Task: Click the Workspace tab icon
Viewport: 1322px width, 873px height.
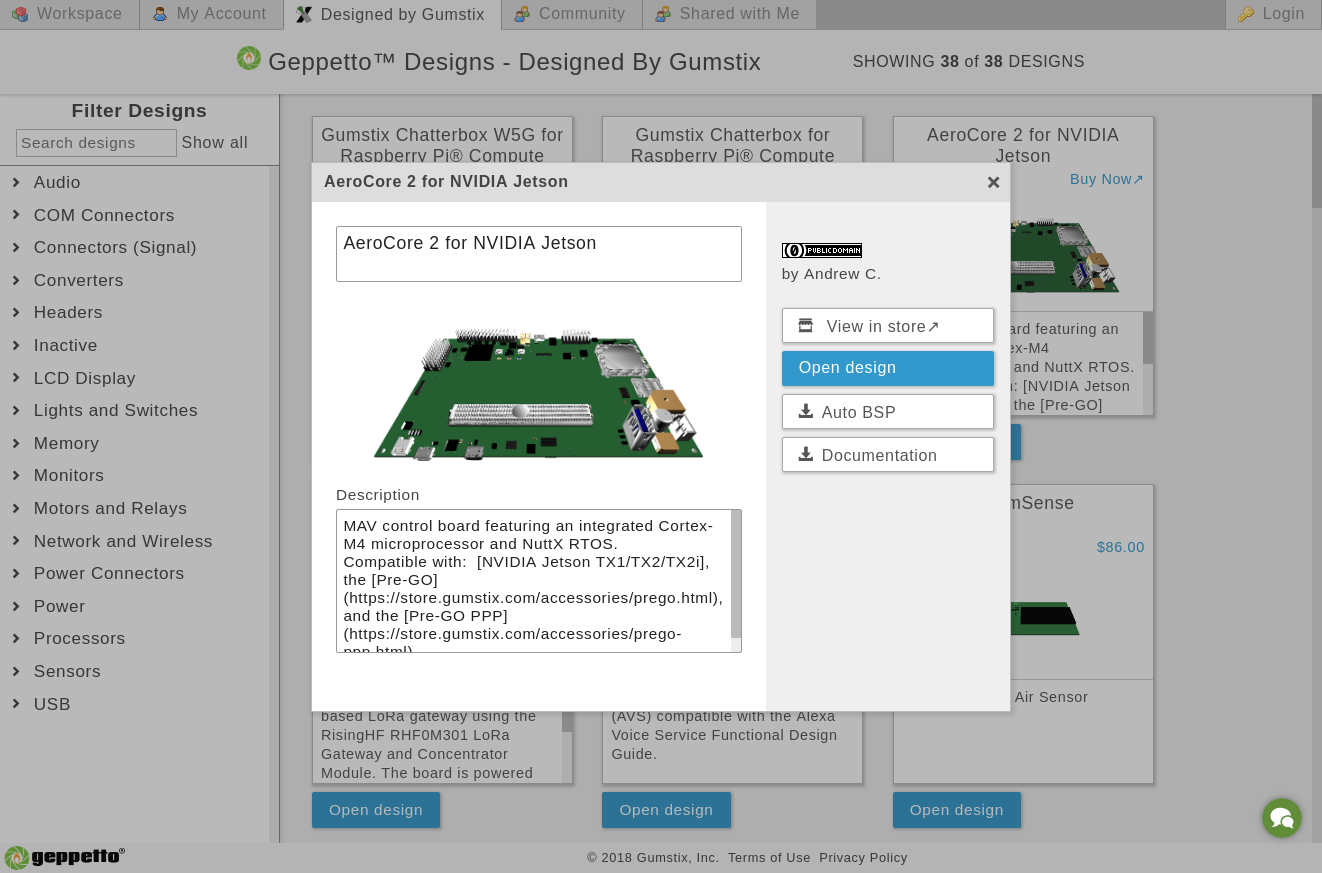Action: pos(20,14)
